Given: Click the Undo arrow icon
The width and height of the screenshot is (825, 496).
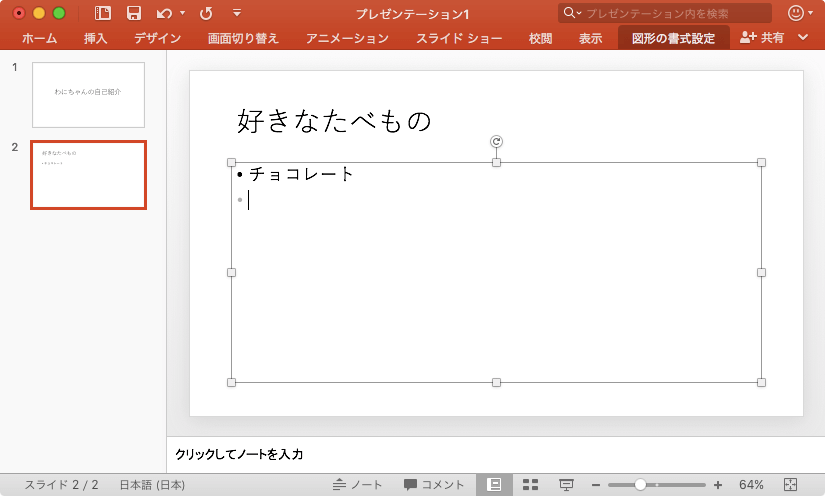Looking at the screenshot, I should pyautogui.click(x=164, y=13).
